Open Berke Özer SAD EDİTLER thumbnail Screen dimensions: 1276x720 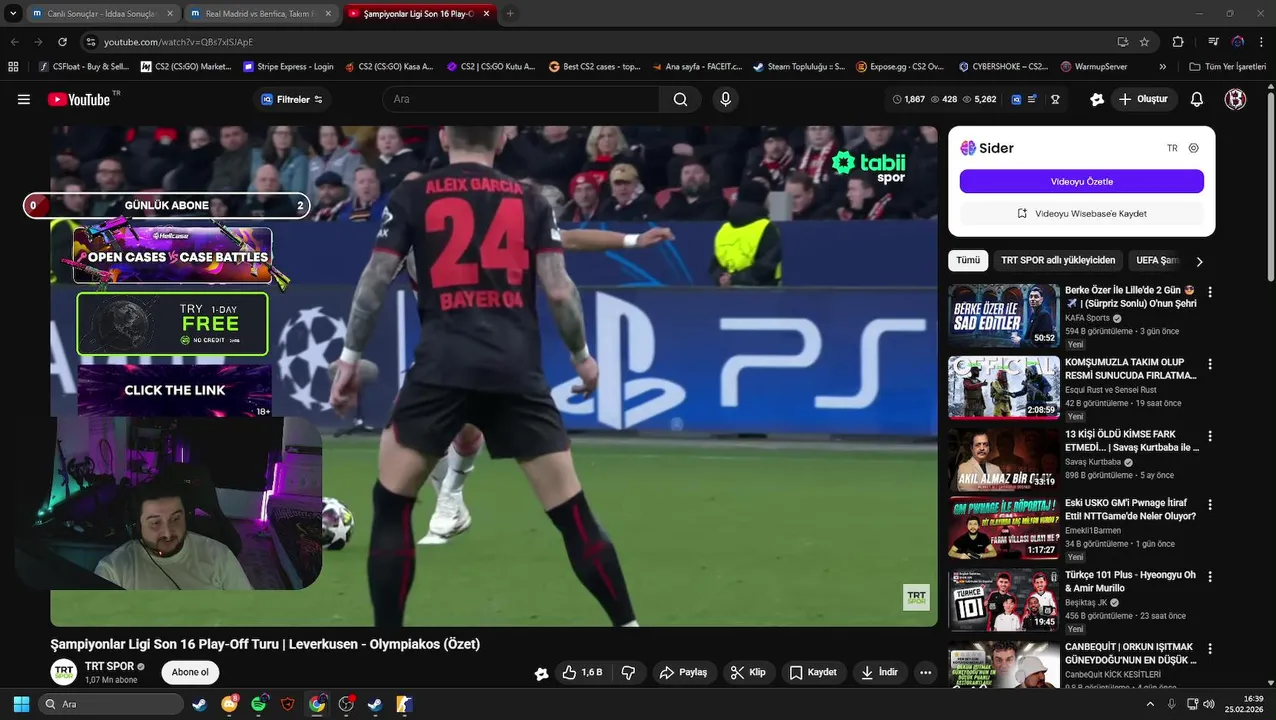[1003, 315]
